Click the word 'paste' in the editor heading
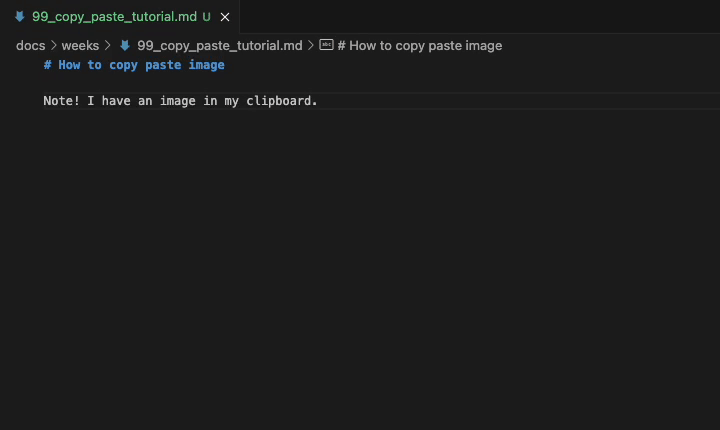Viewport: 720px width, 430px height. (x=163, y=65)
